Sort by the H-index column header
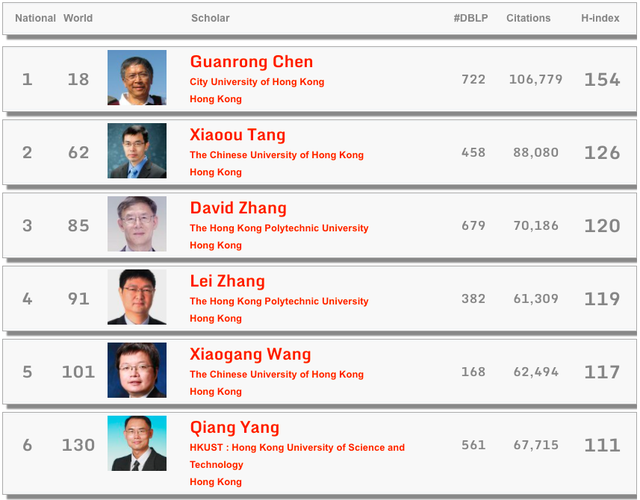This screenshot has height=500, width=640. pyautogui.click(x=600, y=18)
